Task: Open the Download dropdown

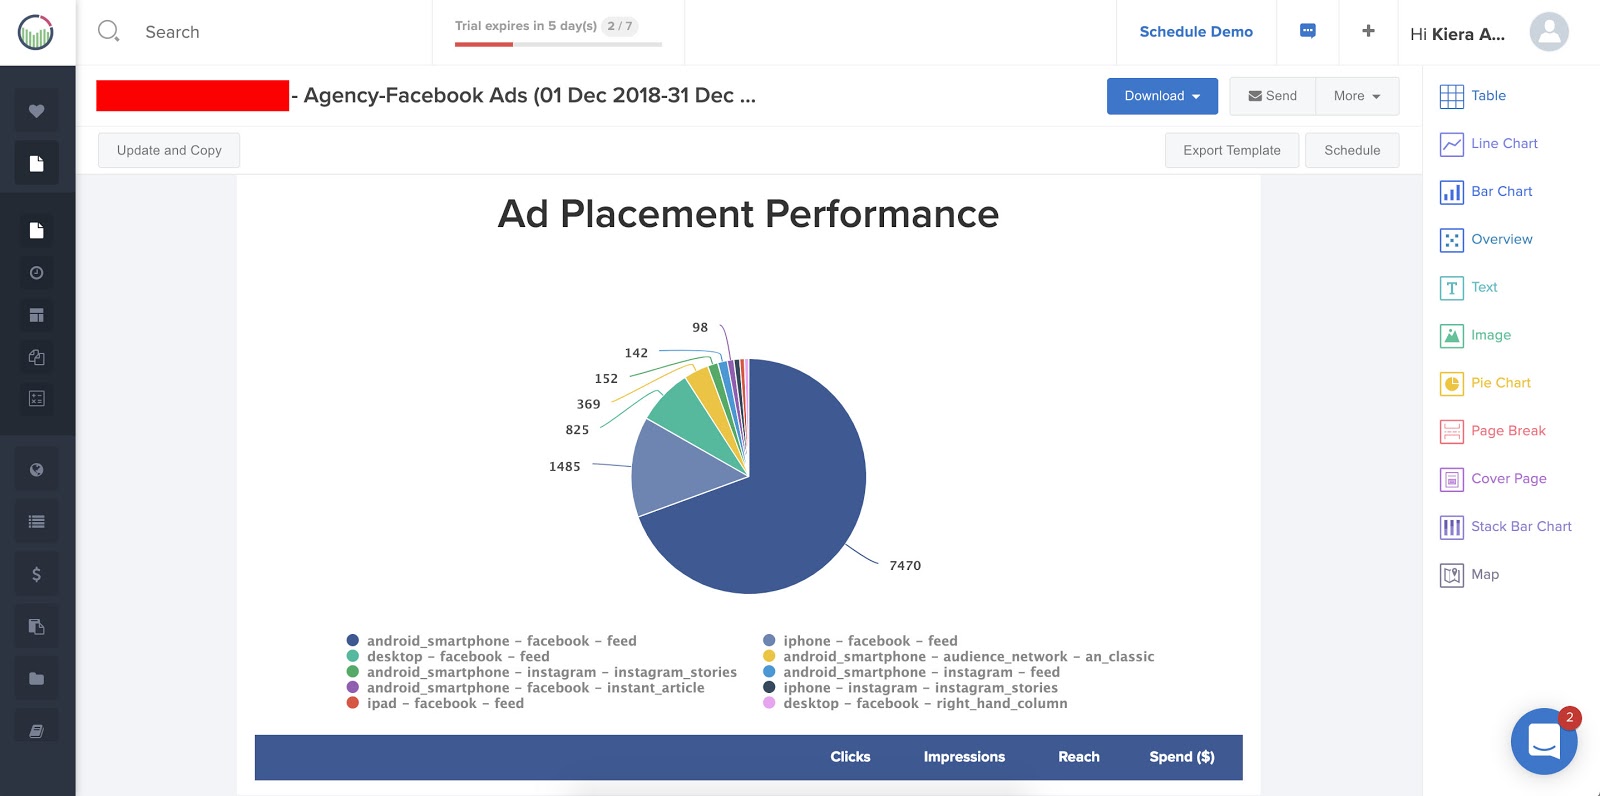Action: click(x=1162, y=96)
